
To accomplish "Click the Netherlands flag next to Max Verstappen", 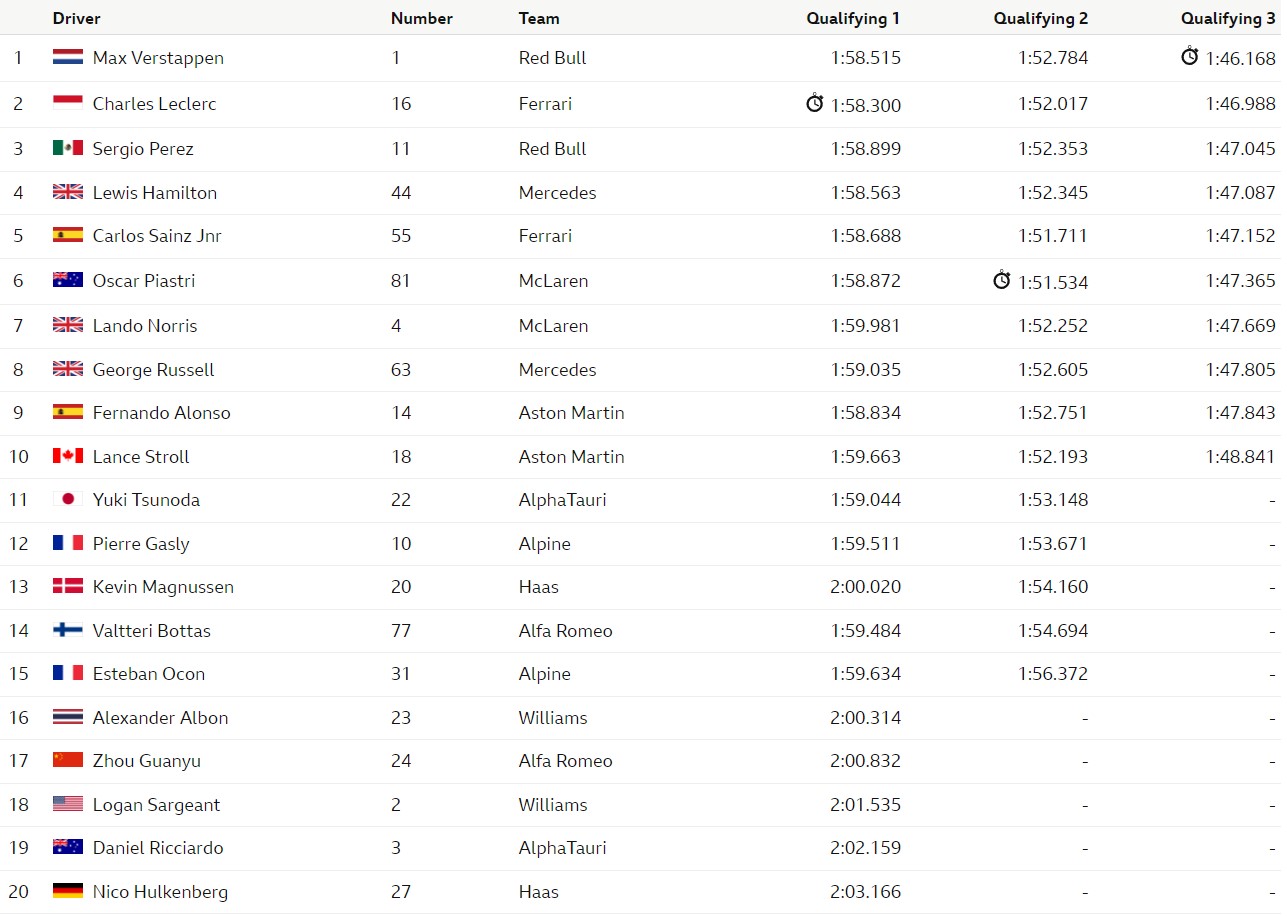I will (68, 58).
